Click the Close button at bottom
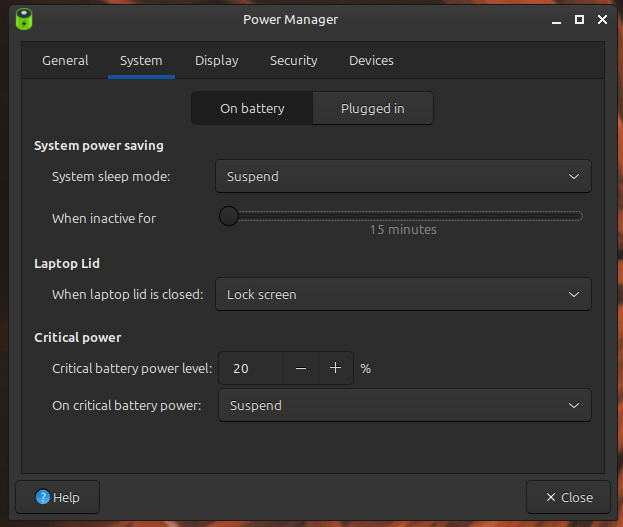The height and width of the screenshot is (527, 623). coord(568,497)
